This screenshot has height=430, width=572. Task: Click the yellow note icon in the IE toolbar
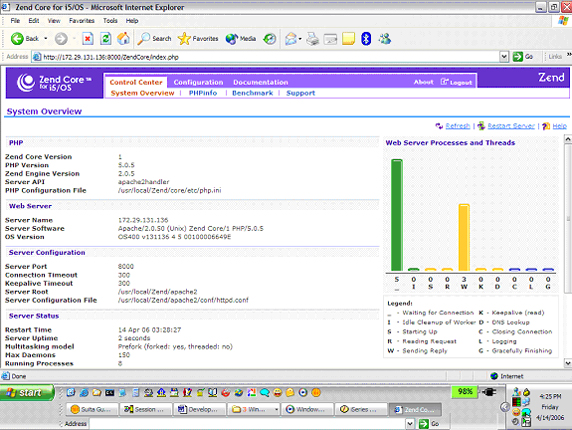point(348,39)
